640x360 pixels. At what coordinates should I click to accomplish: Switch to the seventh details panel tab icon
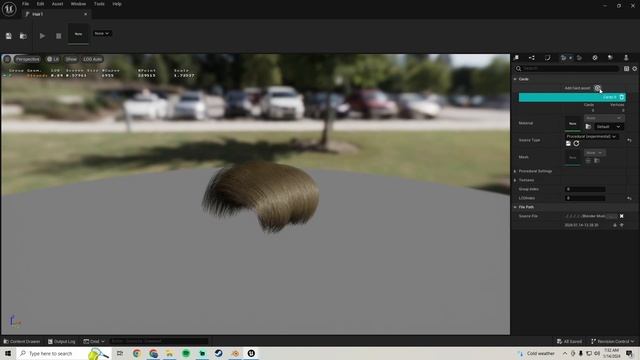point(610,58)
